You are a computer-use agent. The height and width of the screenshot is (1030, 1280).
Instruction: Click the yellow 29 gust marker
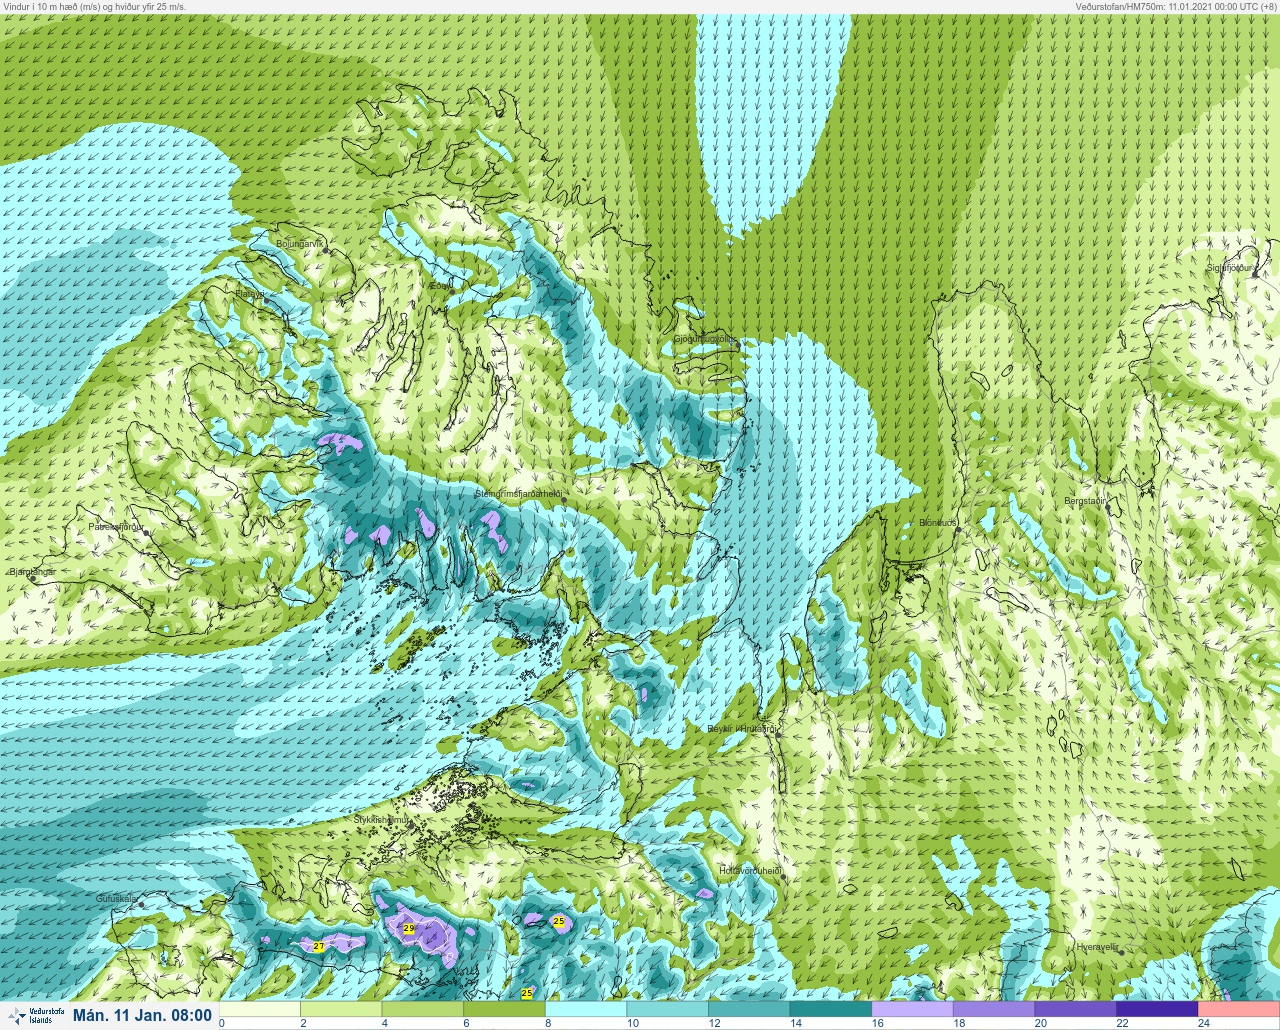(409, 929)
